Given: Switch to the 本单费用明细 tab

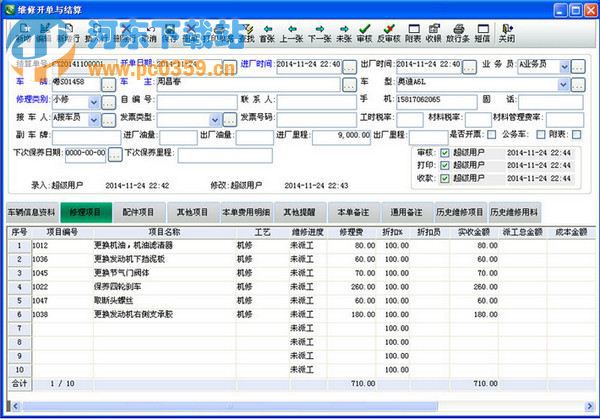Looking at the screenshot, I should point(246,212).
